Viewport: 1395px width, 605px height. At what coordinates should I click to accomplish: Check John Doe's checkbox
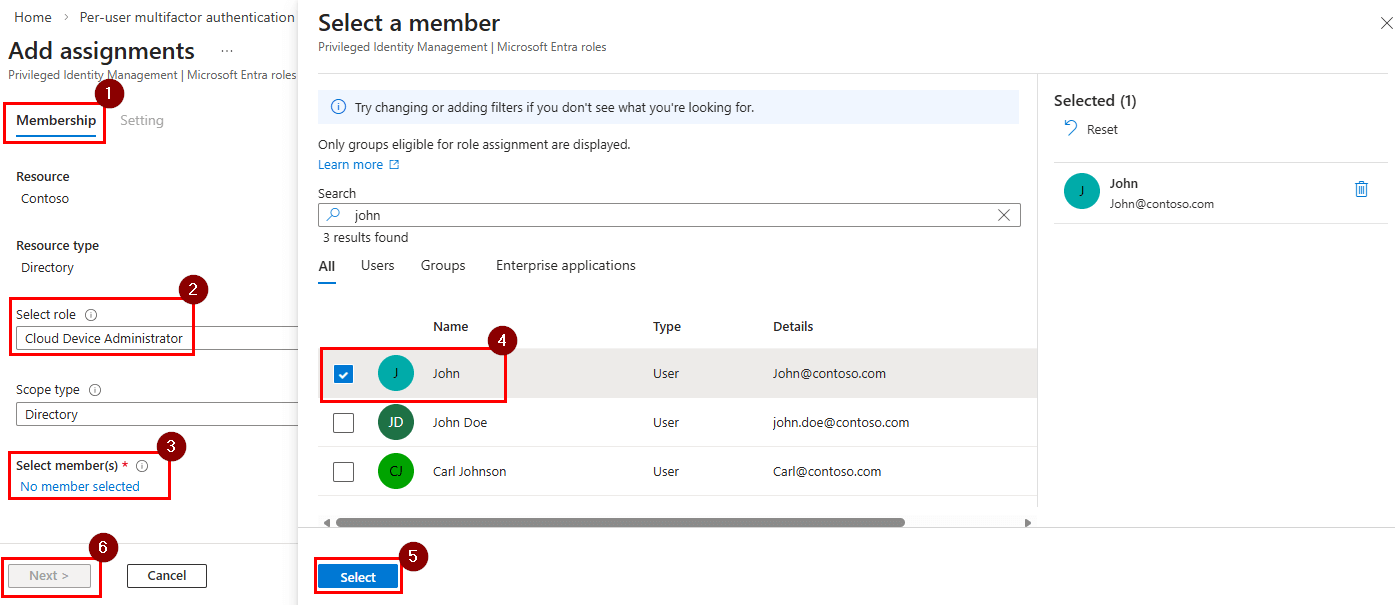tap(343, 422)
